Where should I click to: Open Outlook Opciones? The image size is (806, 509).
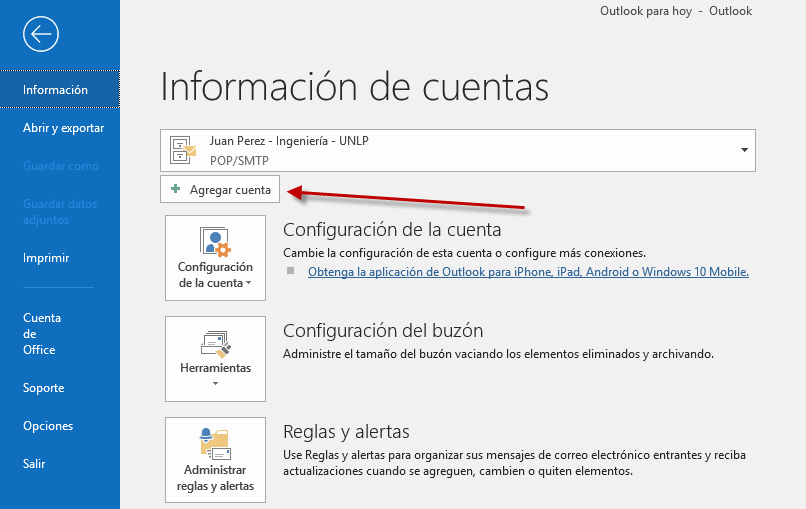(x=48, y=426)
